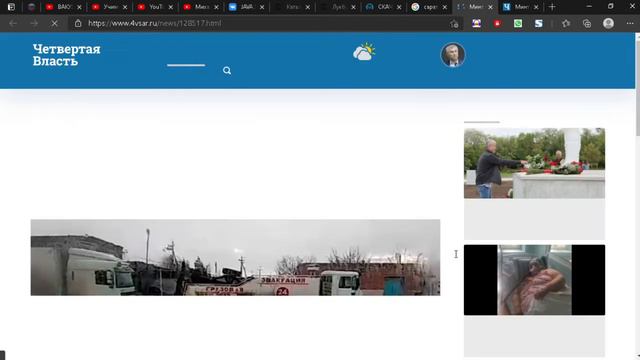The width and height of the screenshot is (640, 360).
Task: Open the tab actions menu icon
Action: point(11,7)
